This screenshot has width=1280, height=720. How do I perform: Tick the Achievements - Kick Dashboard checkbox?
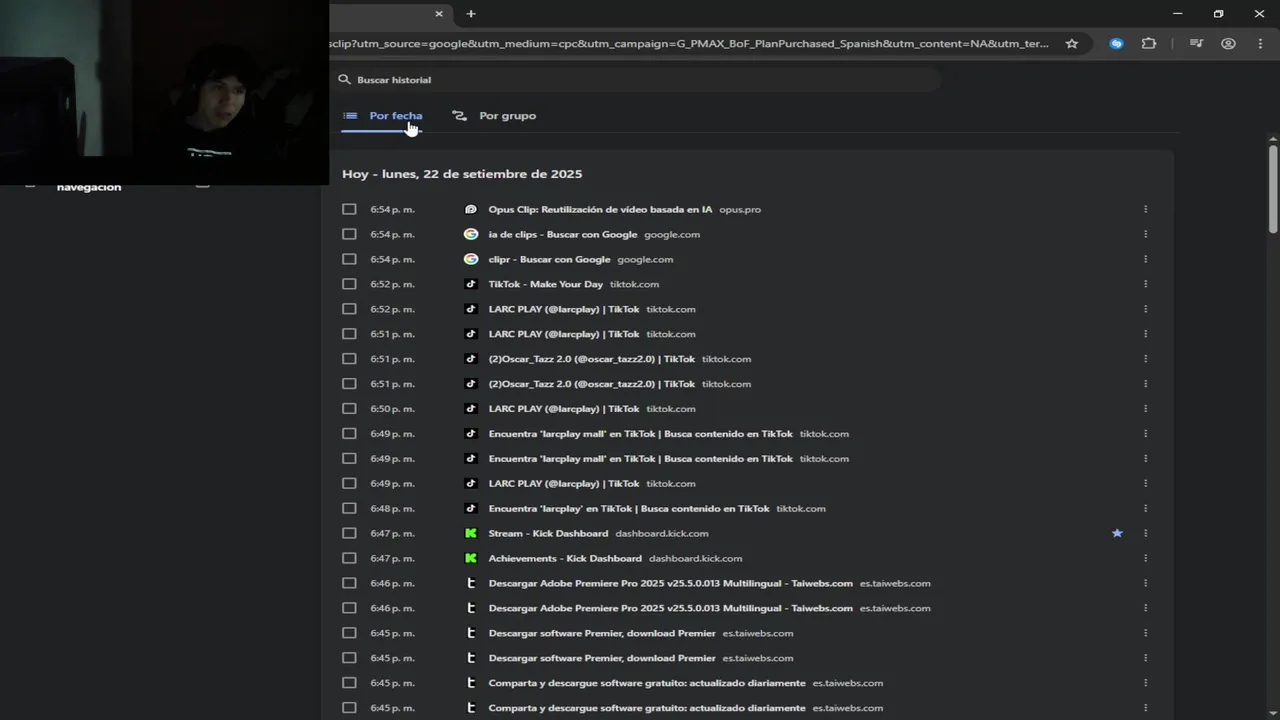(349, 558)
